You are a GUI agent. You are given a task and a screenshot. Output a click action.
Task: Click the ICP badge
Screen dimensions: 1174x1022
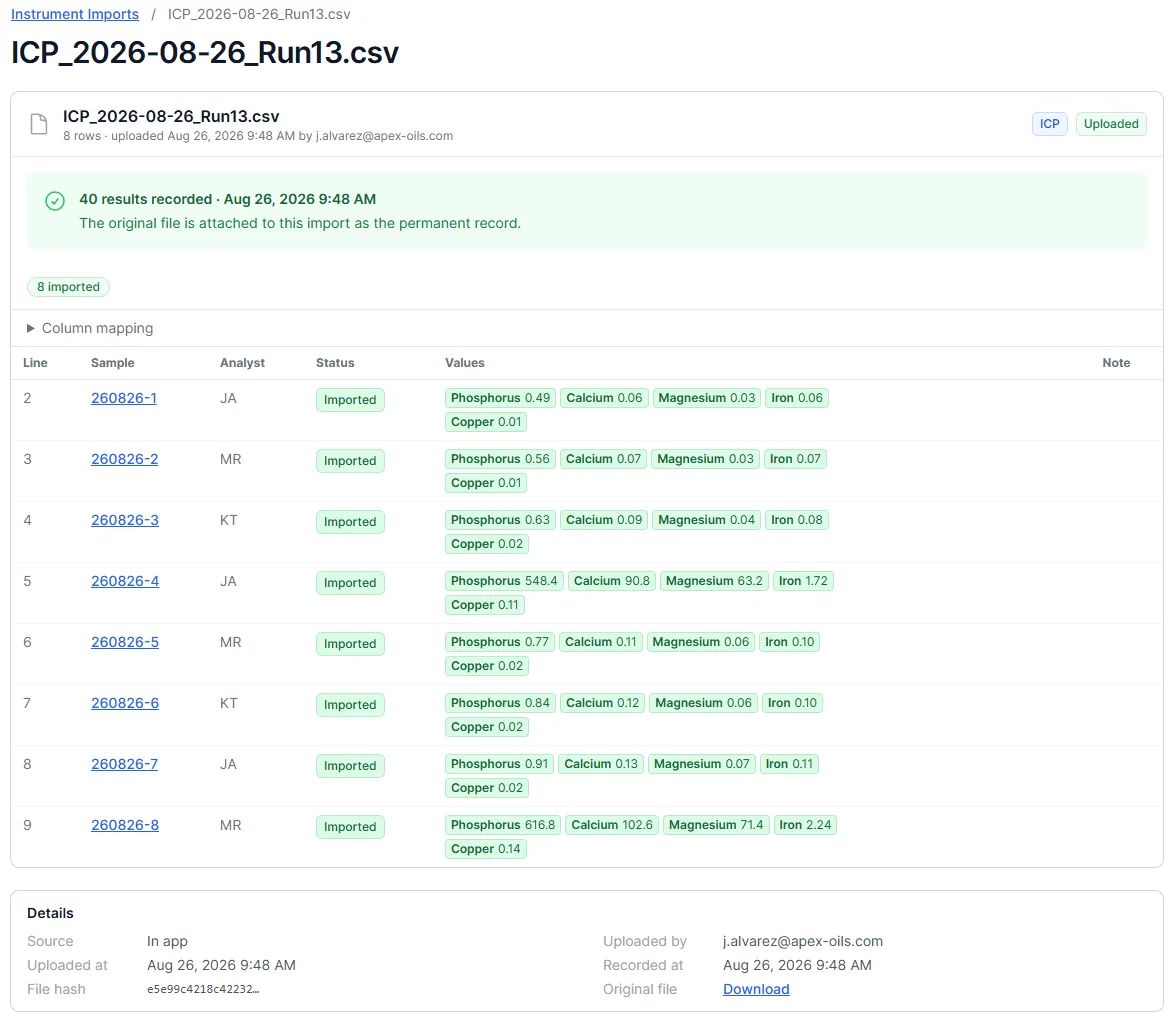click(1050, 124)
